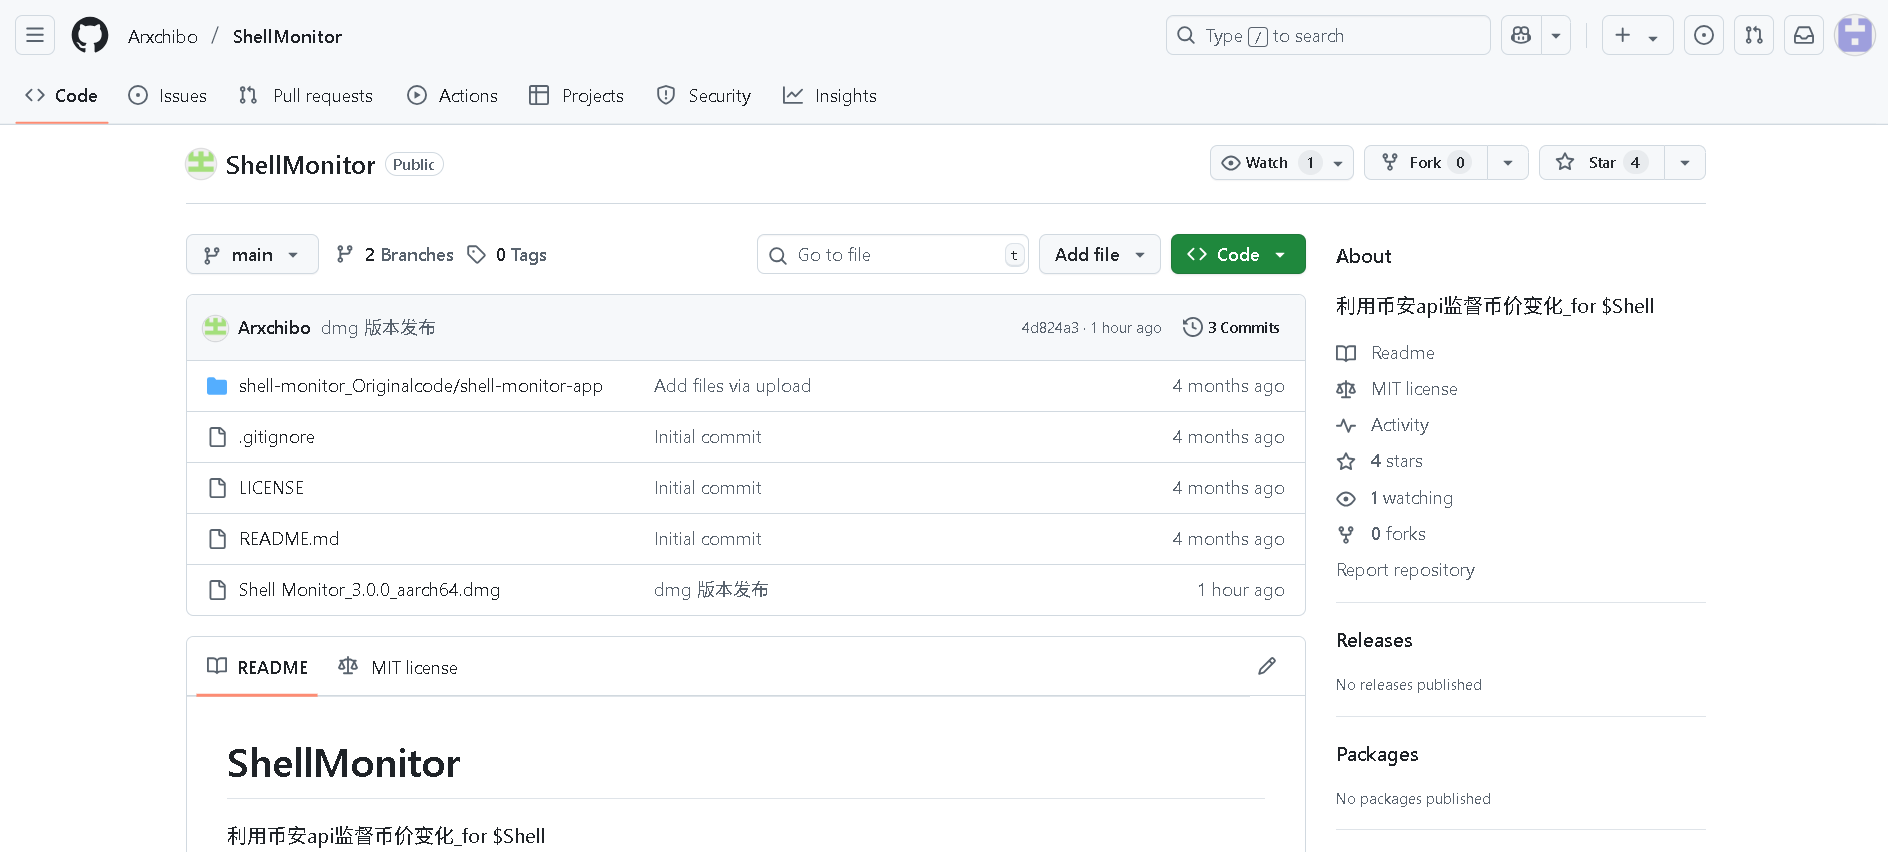Image resolution: width=1888 pixels, height=852 pixels.
Task: Open the Watch notifications dropdown
Action: 1281,163
